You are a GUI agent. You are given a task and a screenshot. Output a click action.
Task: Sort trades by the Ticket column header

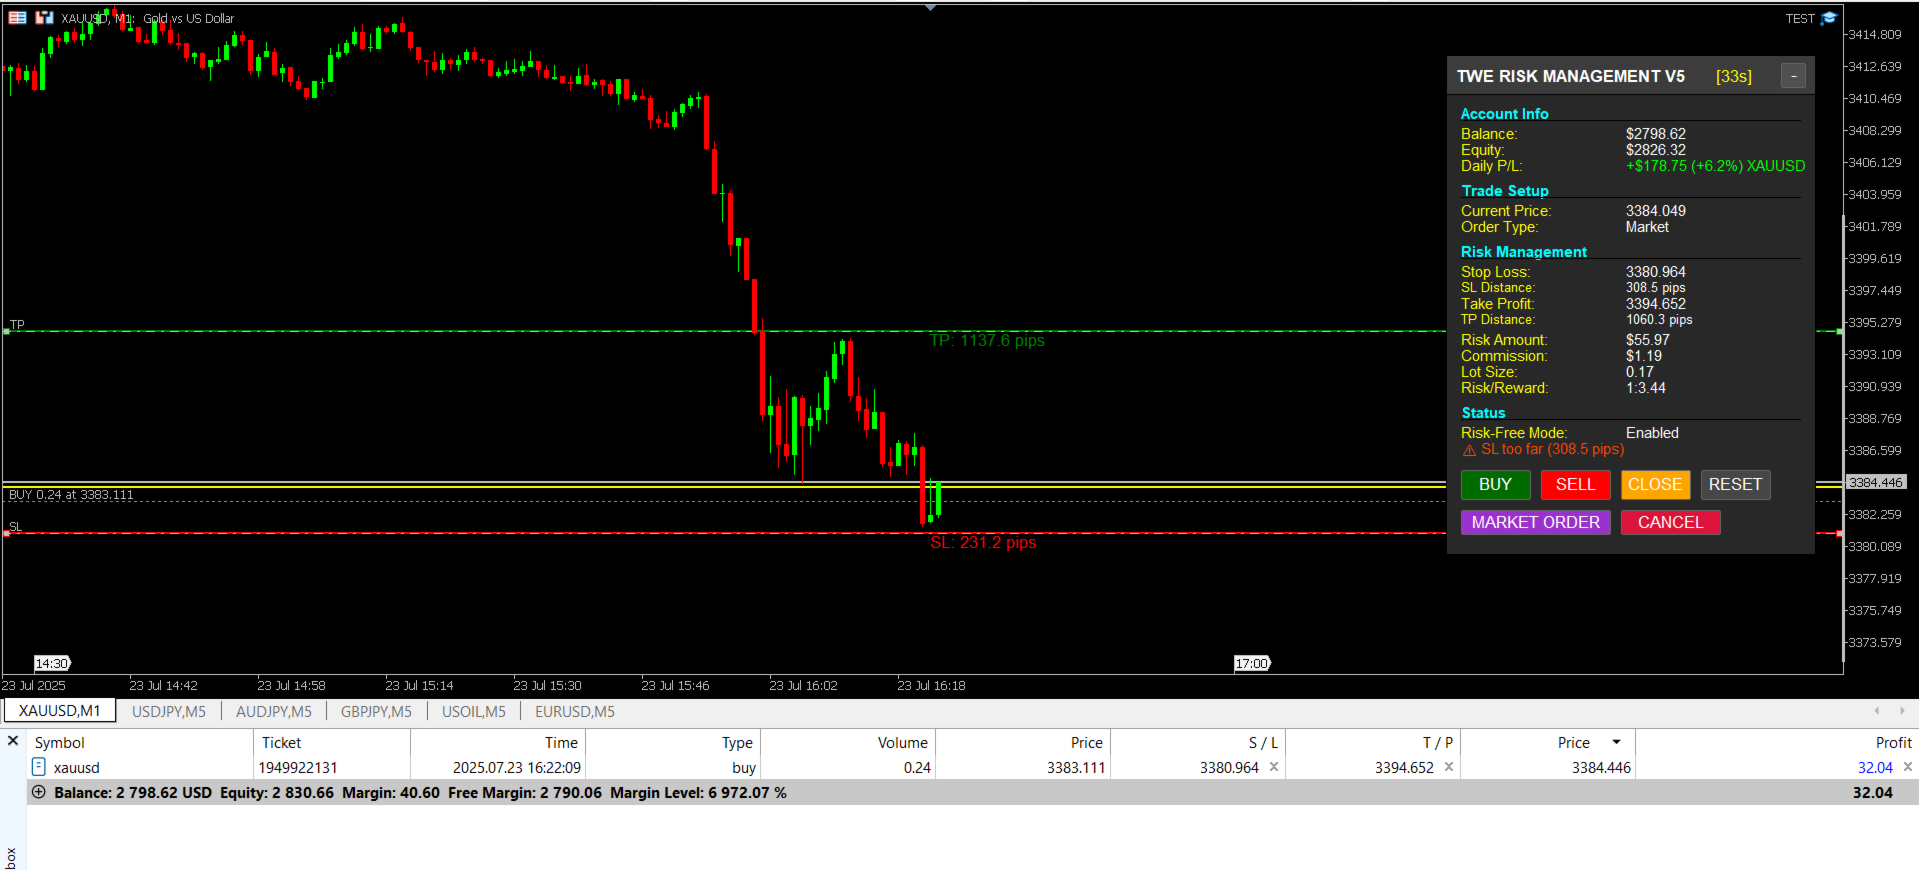[x=332, y=742]
